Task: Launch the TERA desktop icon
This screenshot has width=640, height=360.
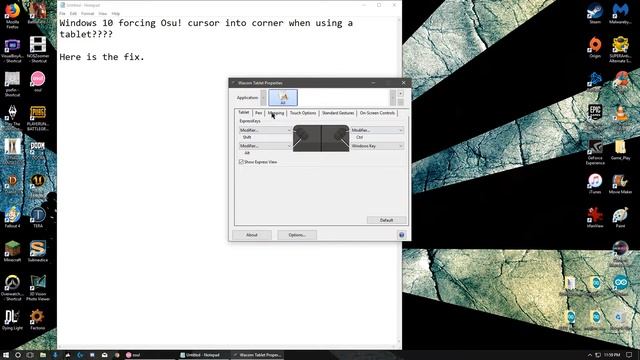Action: [x=38, y=217]
